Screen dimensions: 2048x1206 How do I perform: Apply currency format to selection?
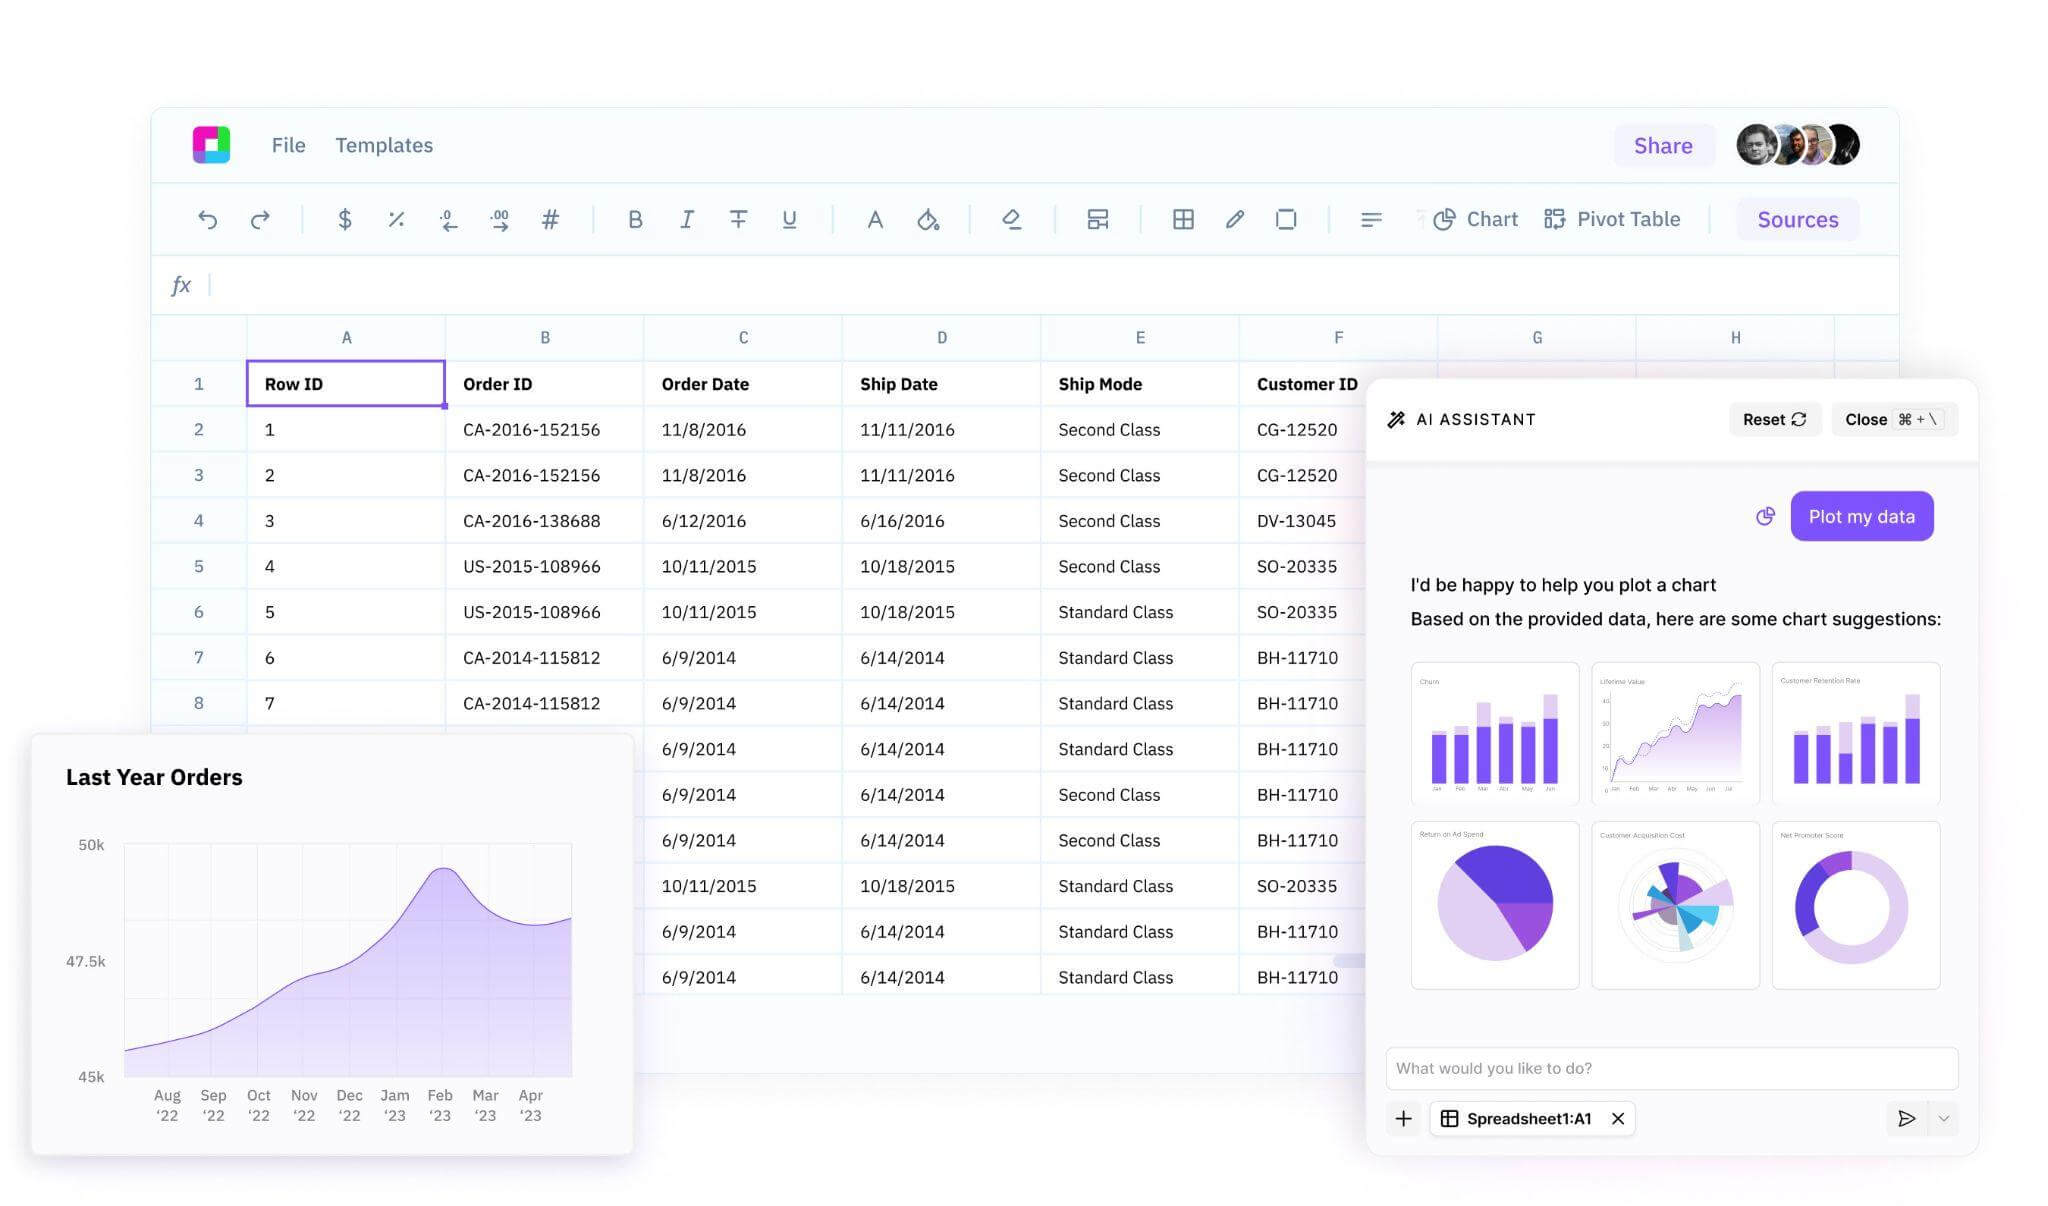pos(345,219)
